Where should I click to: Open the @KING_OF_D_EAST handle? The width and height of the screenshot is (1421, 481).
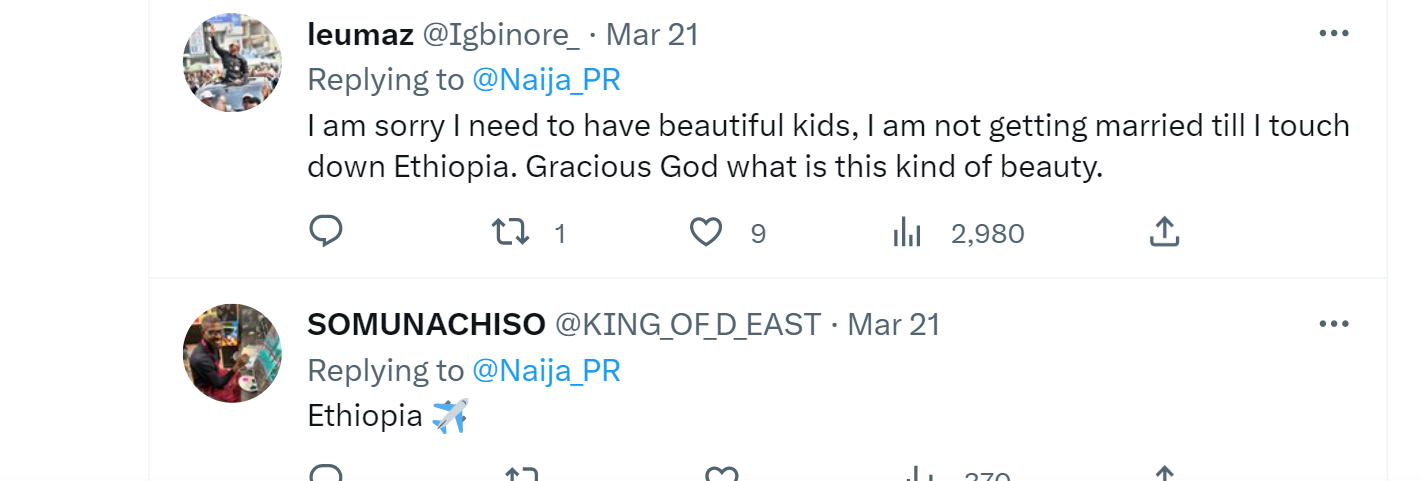688,325
